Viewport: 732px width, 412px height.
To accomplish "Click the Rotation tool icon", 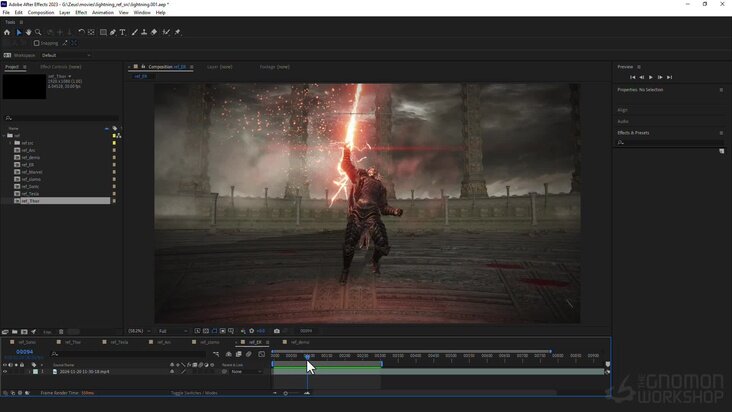I will click(x=81, y=32).
